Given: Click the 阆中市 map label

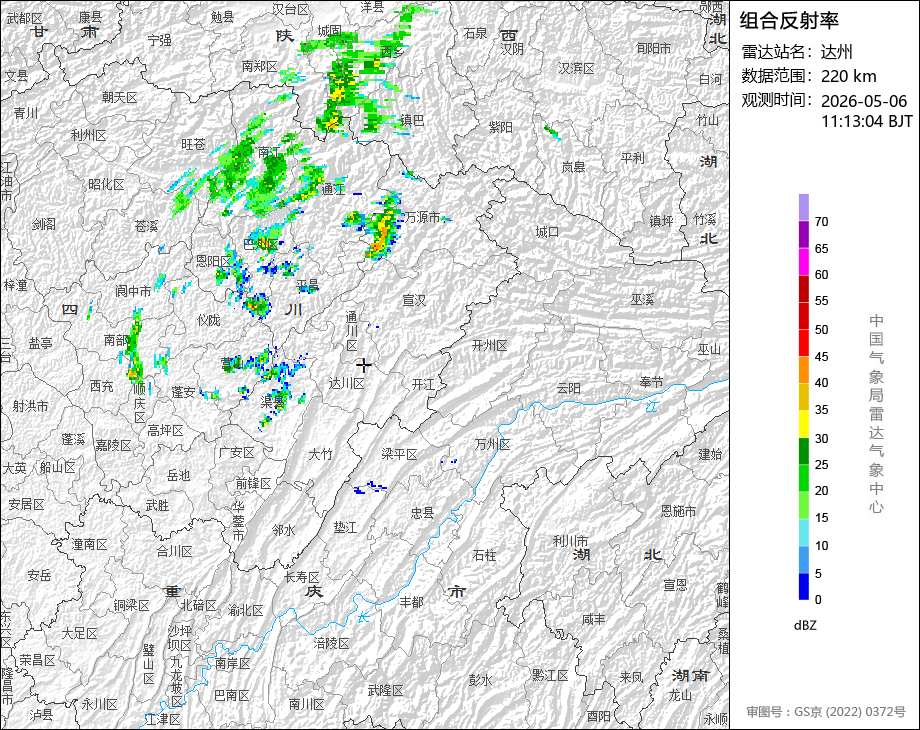Looking at the screenshot, I should click(x=133, y=290).
